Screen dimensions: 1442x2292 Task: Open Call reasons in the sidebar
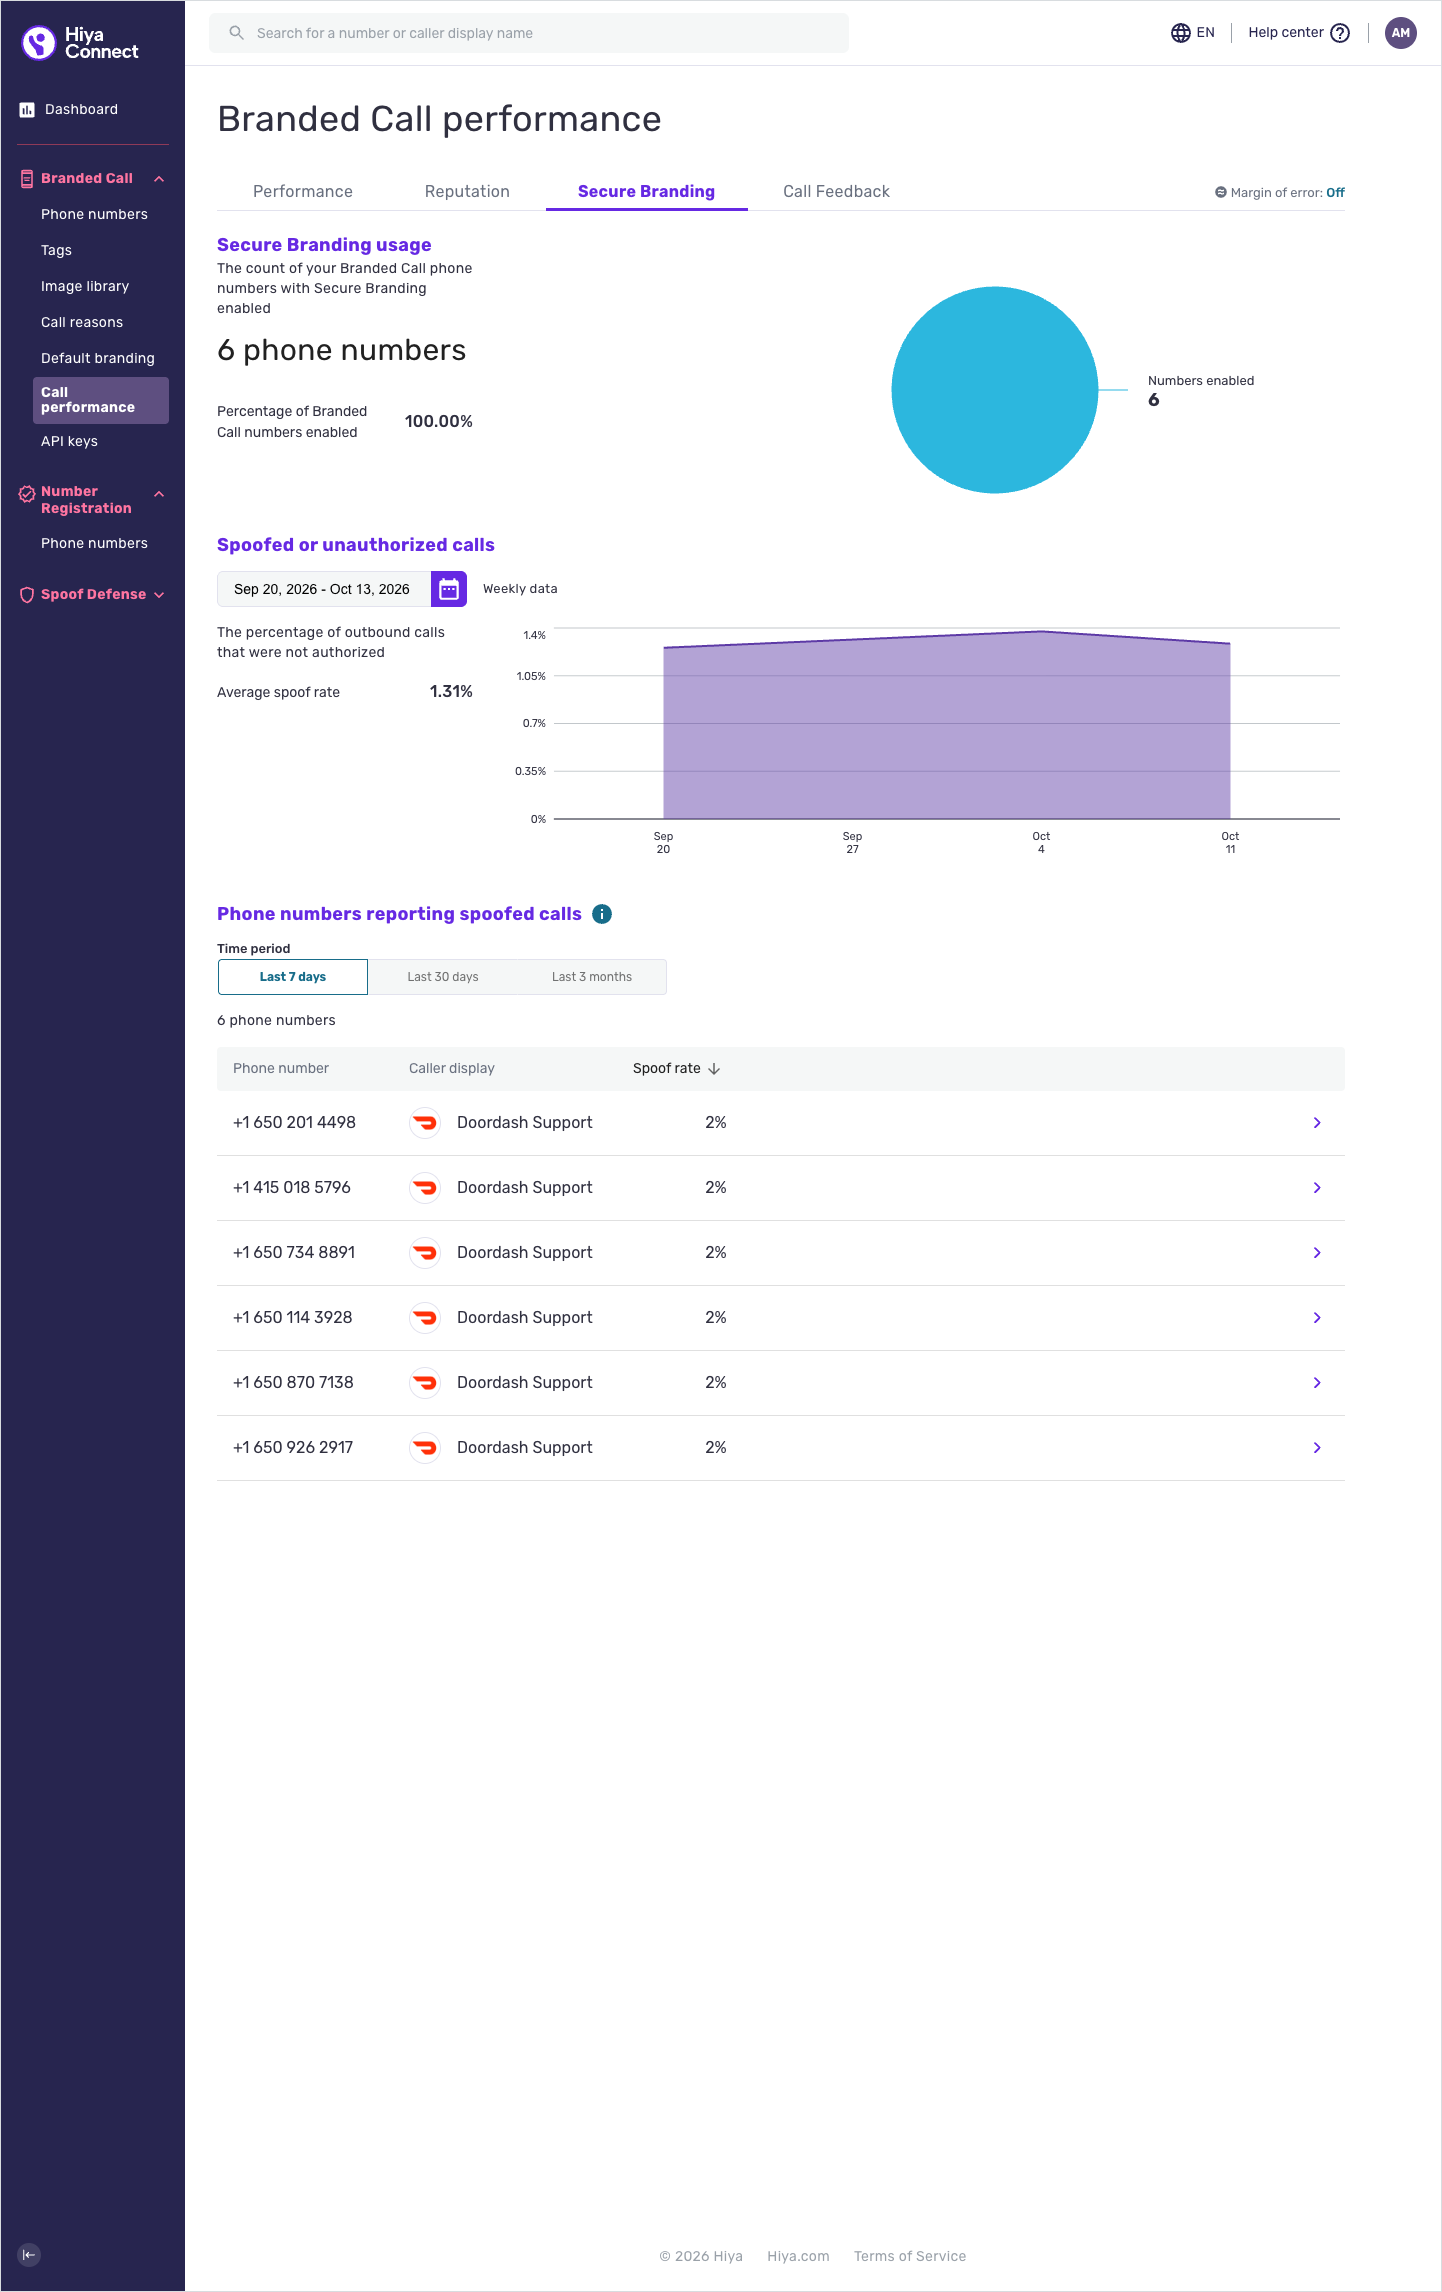[x=82, y=323]
